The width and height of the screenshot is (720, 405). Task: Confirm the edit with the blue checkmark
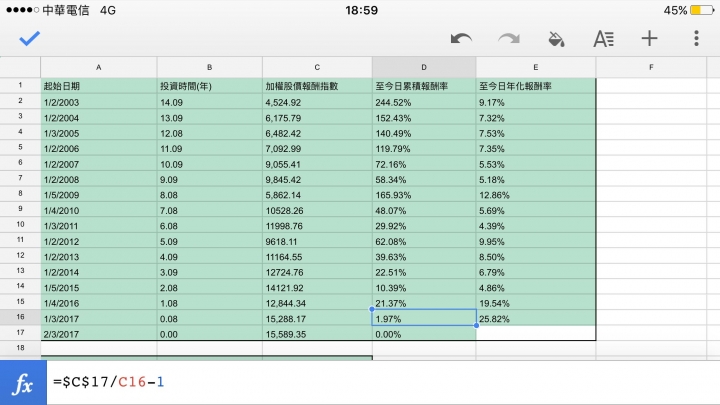coord(30,39)
